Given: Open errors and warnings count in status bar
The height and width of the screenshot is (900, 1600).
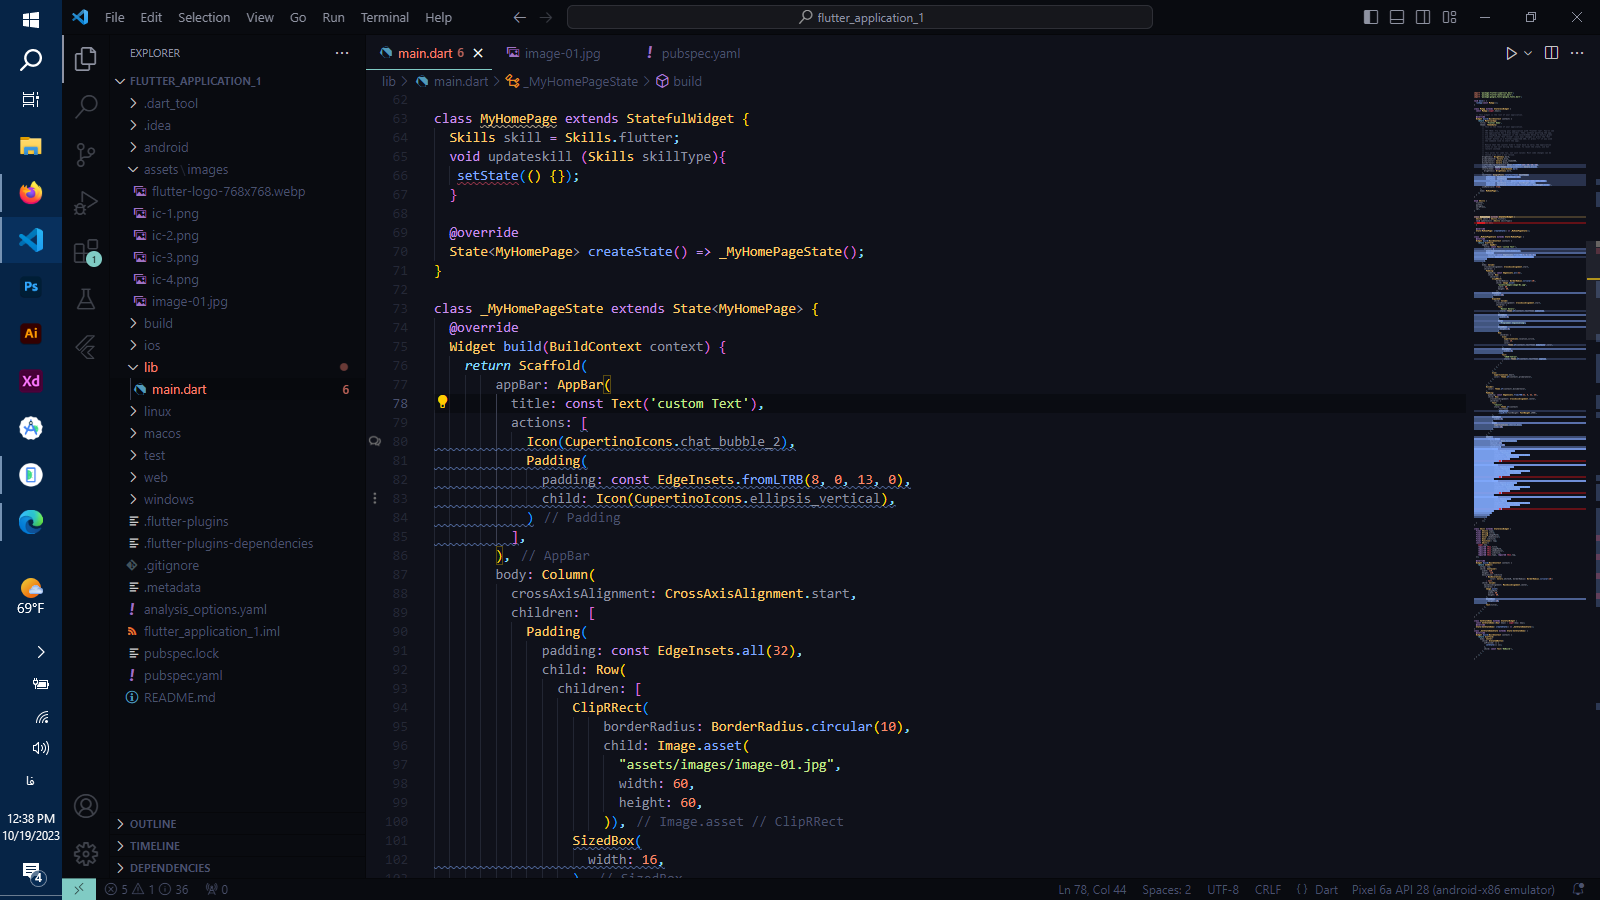Looking at the screenshot, I should [x=147, y=889].
